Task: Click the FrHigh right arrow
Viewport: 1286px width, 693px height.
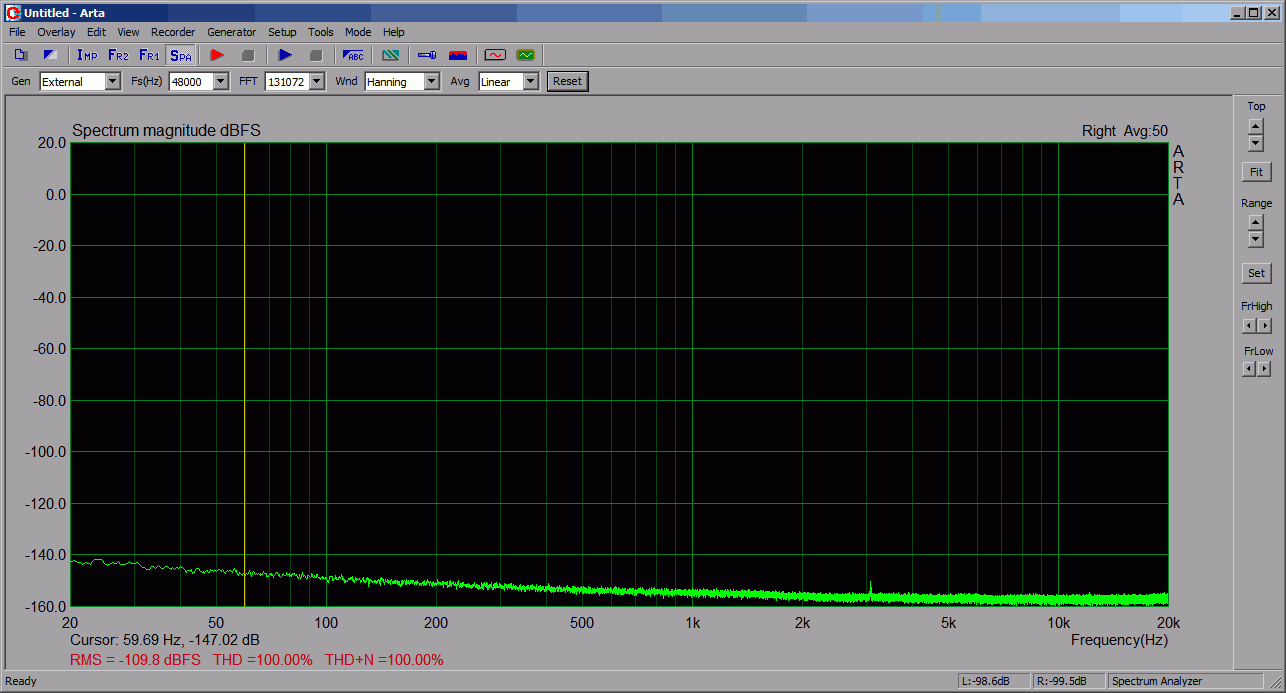Action: [1265, 326]
